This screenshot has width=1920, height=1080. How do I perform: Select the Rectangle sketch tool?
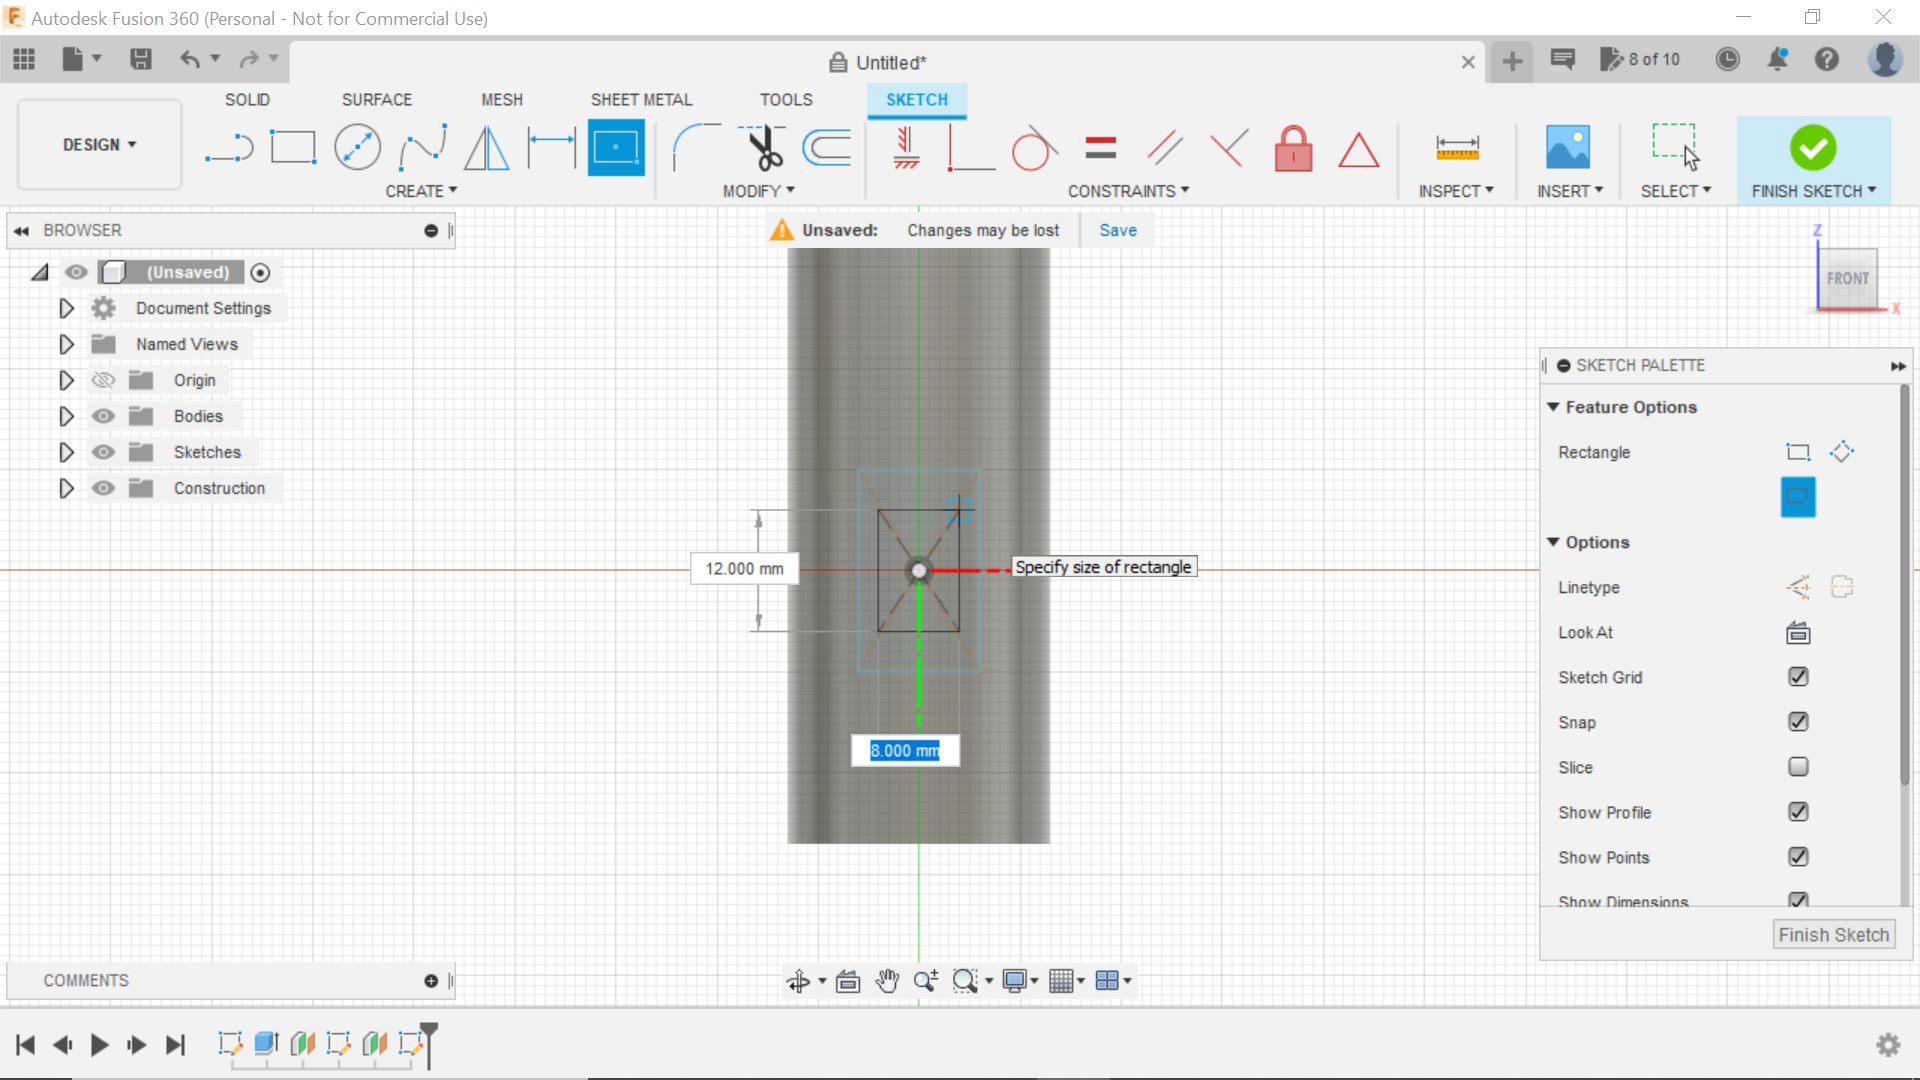pyautogui.click(x=293, y=146)
